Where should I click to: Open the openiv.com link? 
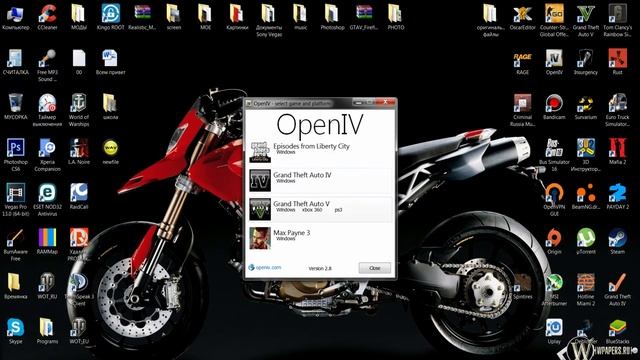(265, 267)
